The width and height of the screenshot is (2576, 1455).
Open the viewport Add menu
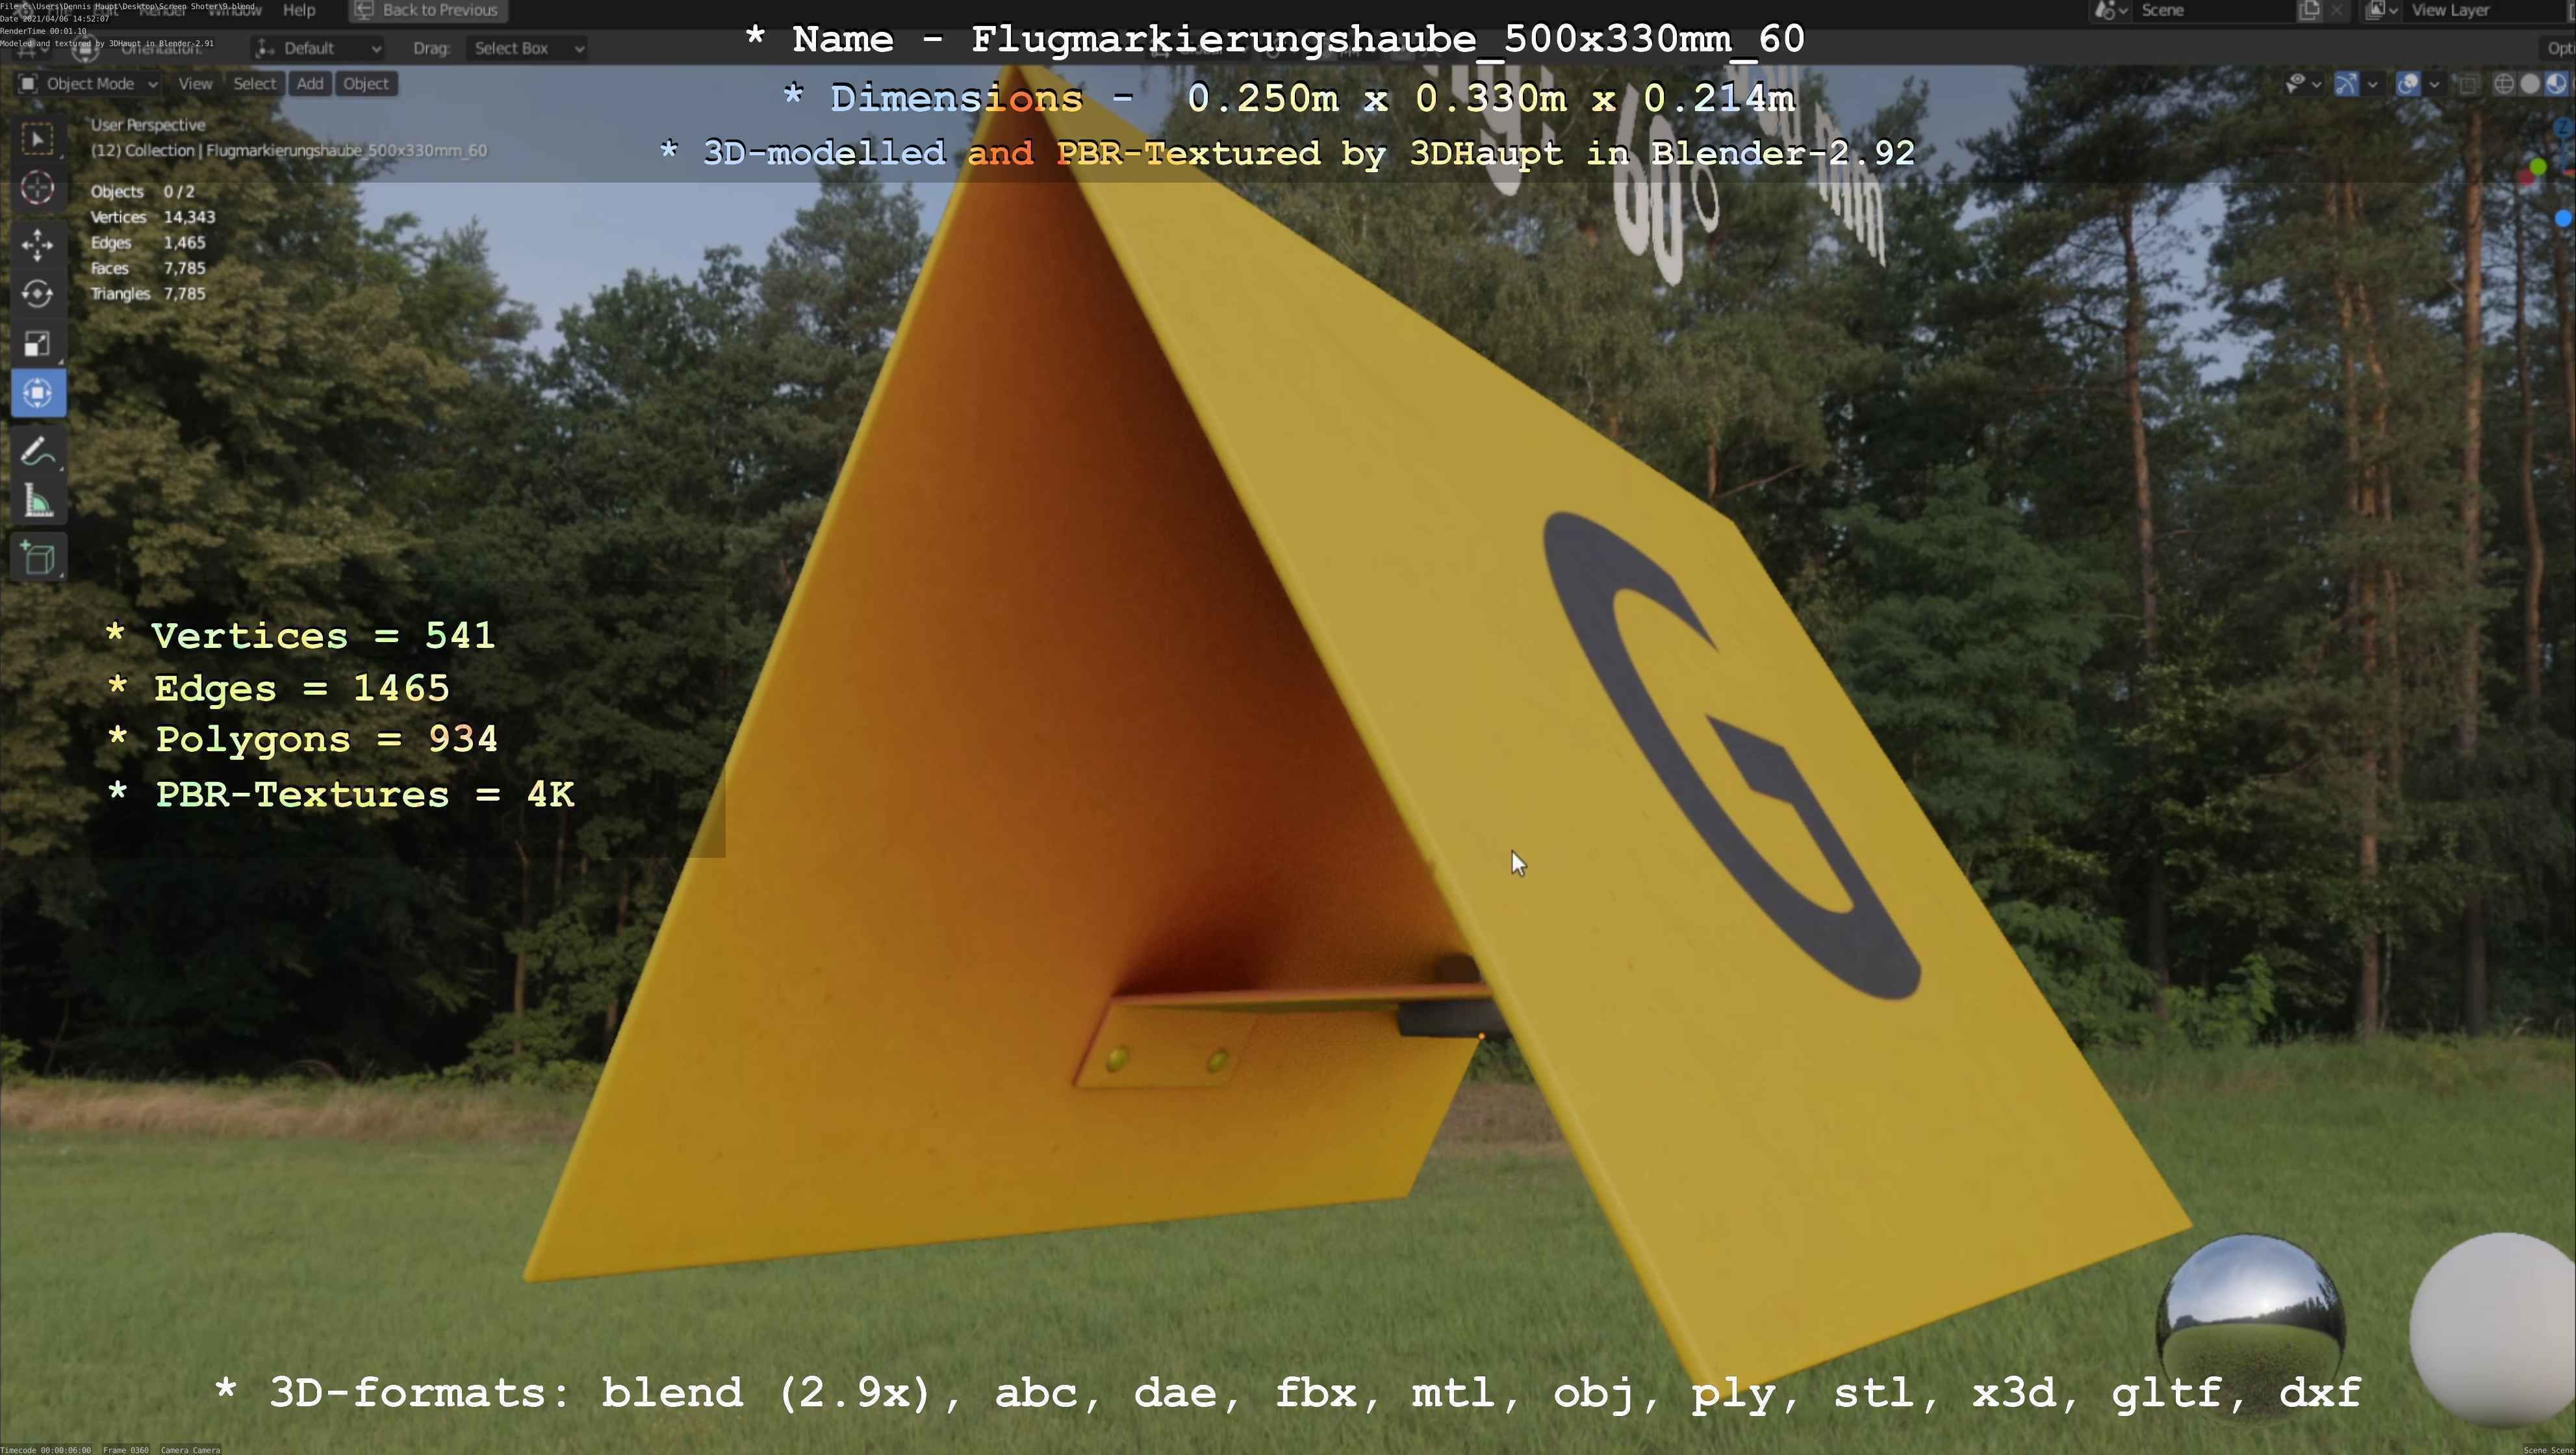[310, 84]
